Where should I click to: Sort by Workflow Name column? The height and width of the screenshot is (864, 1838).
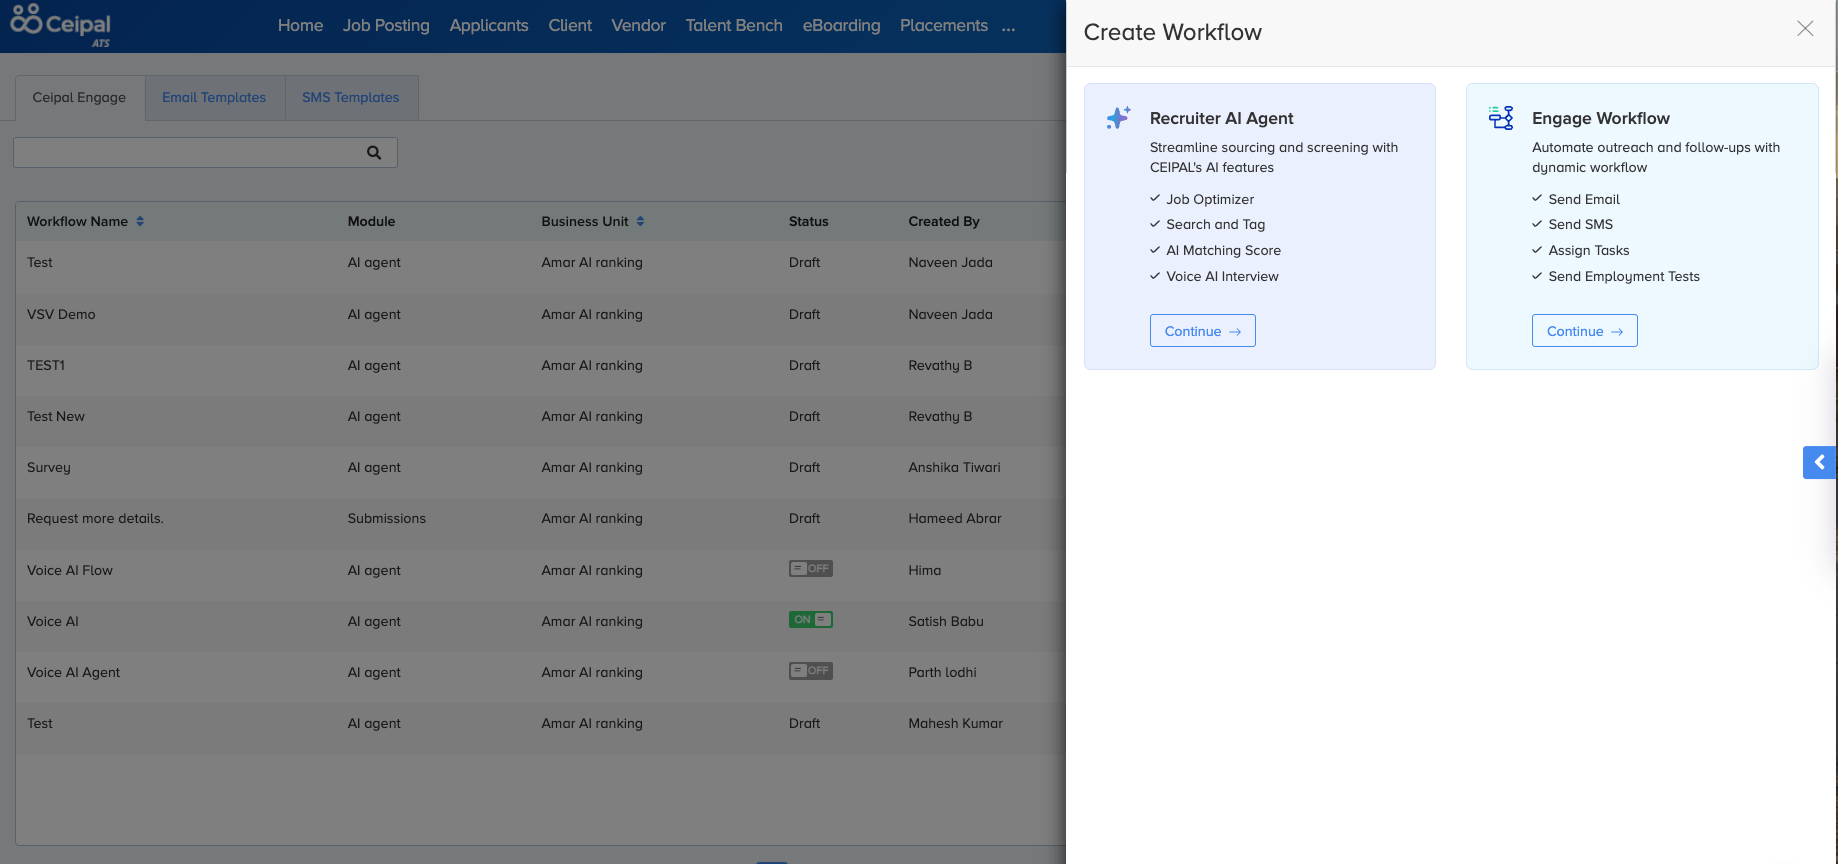pos(140,221)
